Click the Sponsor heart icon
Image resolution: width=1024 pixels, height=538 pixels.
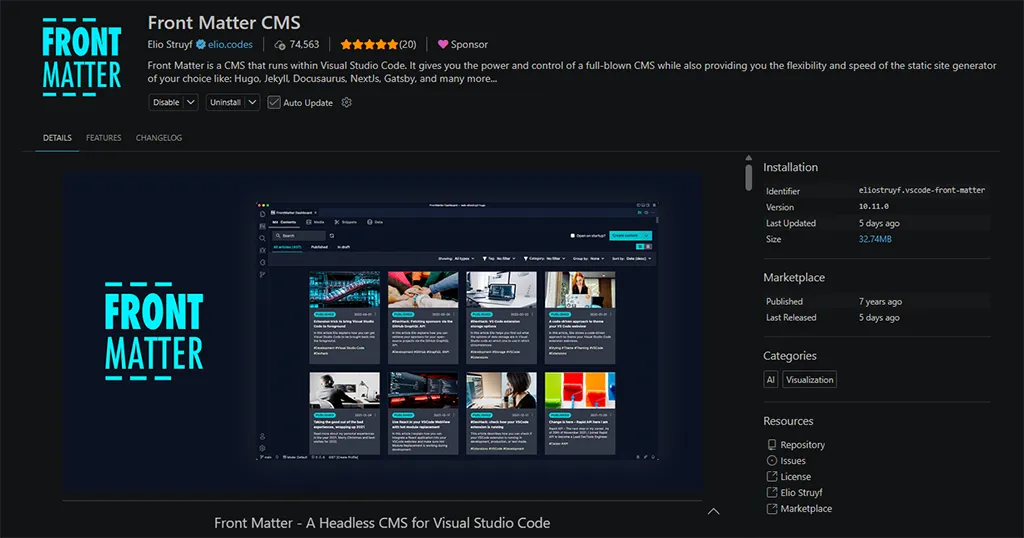[x=443, y=44]
